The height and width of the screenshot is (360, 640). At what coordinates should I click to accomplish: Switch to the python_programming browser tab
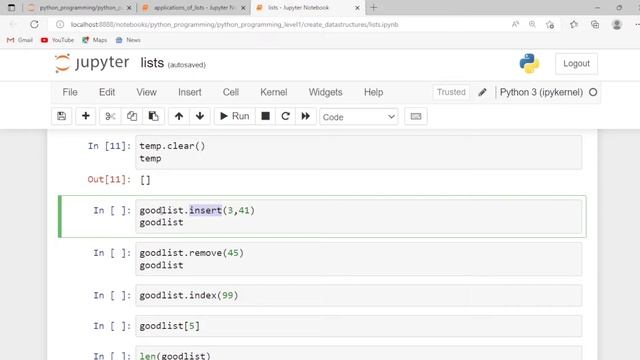(x=80, y=8)
